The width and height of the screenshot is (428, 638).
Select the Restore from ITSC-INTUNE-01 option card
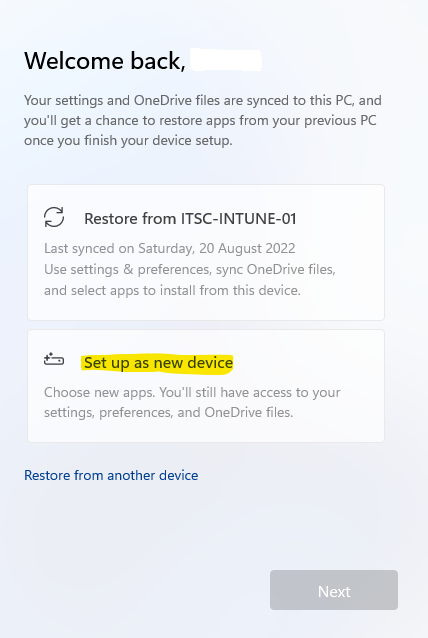206,252
